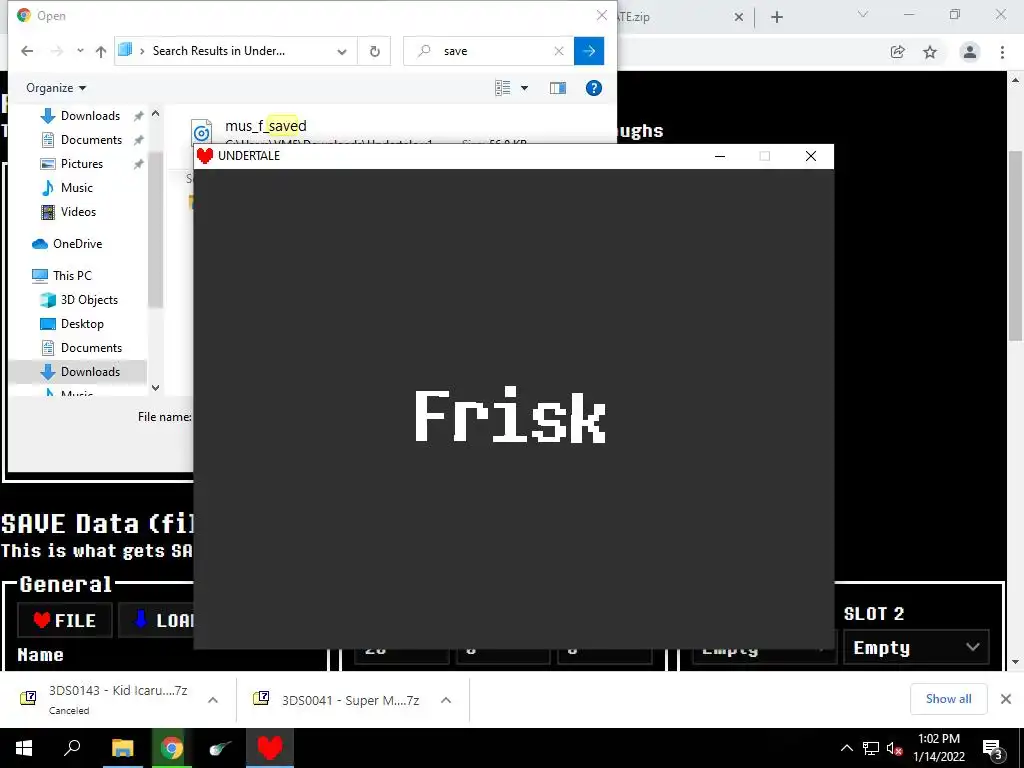This screenshot has height=768, width=1024.
Task: Bookmark this page with star icon
Action: 930,52
